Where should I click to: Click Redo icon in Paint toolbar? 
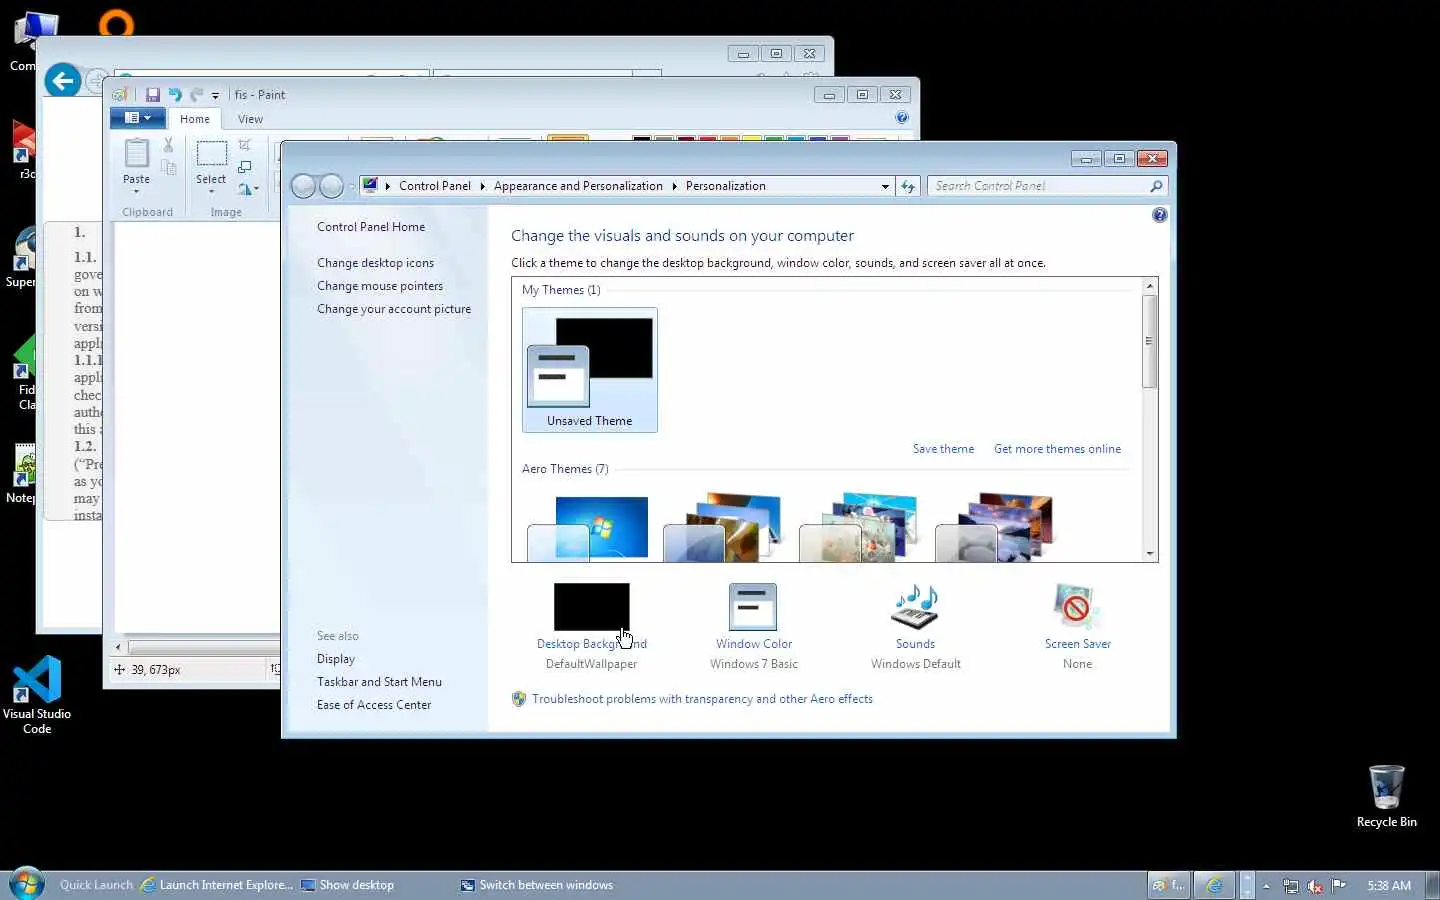pyautogui.click(x=196, y=95)
